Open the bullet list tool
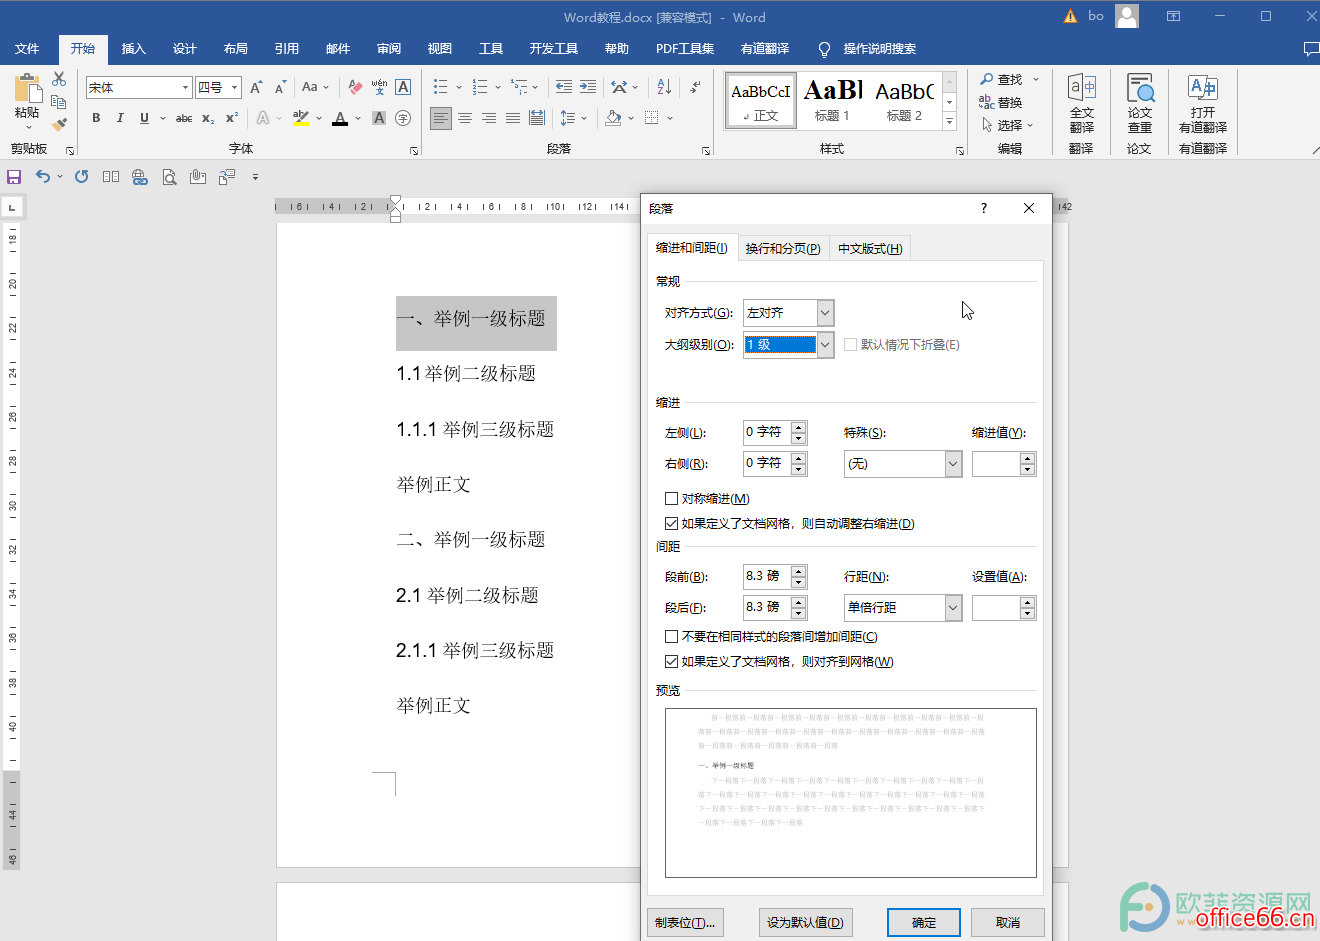This screenshot has height=941, width=1320. point(441,88)
